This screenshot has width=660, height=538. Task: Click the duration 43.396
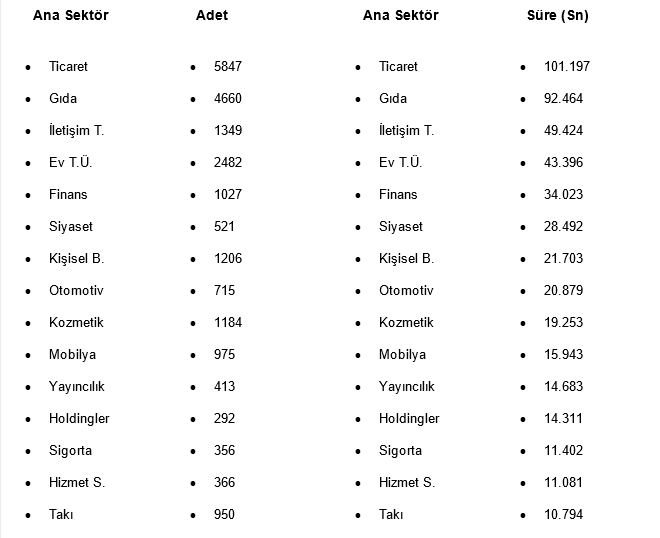click(x=564, y=162)
